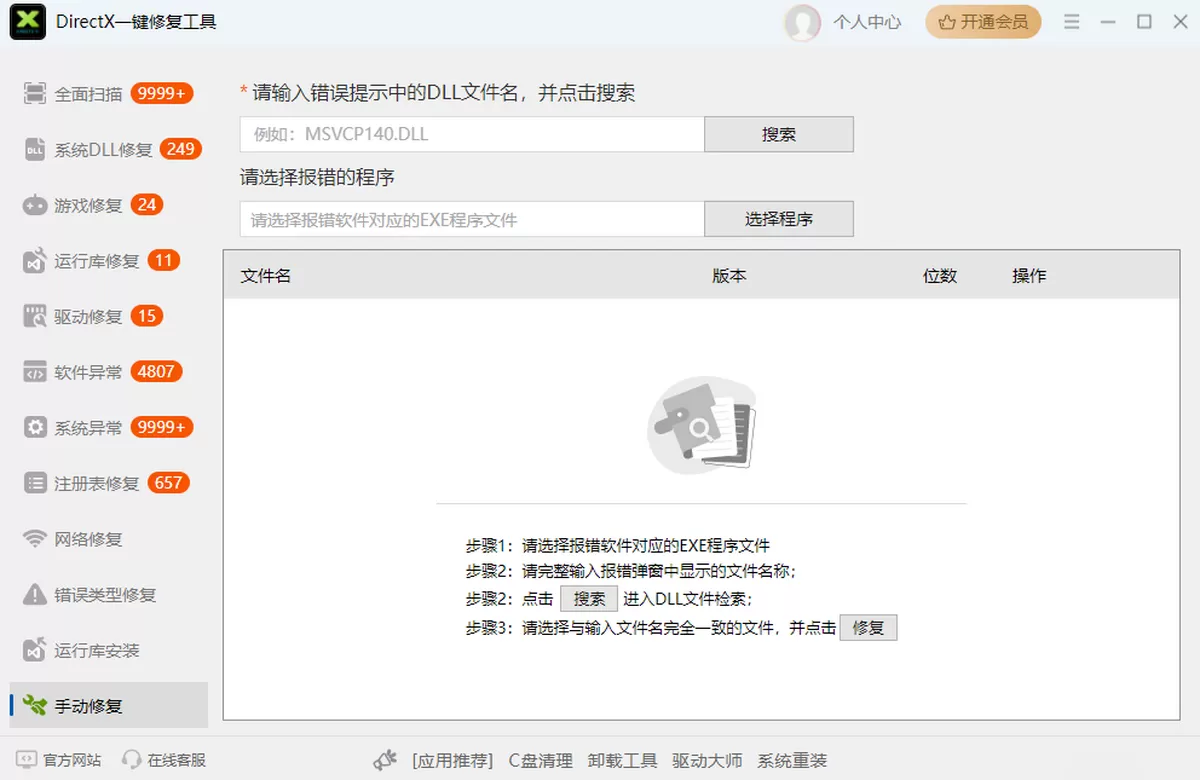
Task: Minimize the DirectX repair tool window
Action: (x=1107, y=22)
